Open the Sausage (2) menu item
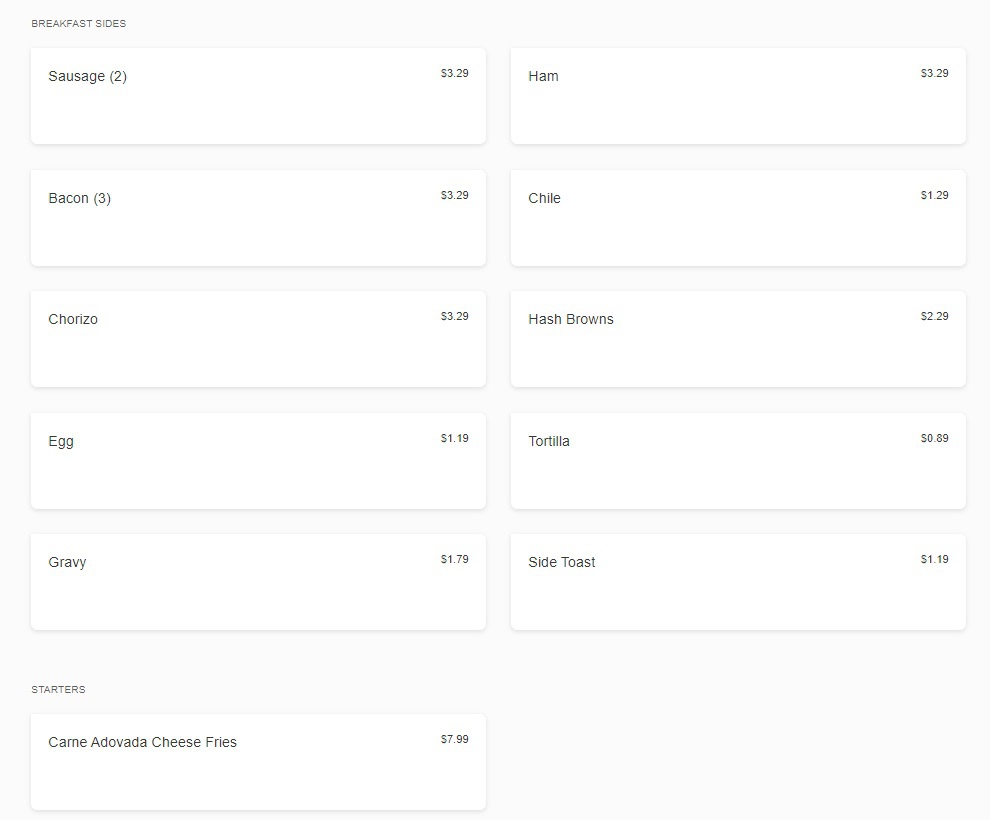Image resolution: width=990 pixels, height=820 pixels. pos(258,96)
